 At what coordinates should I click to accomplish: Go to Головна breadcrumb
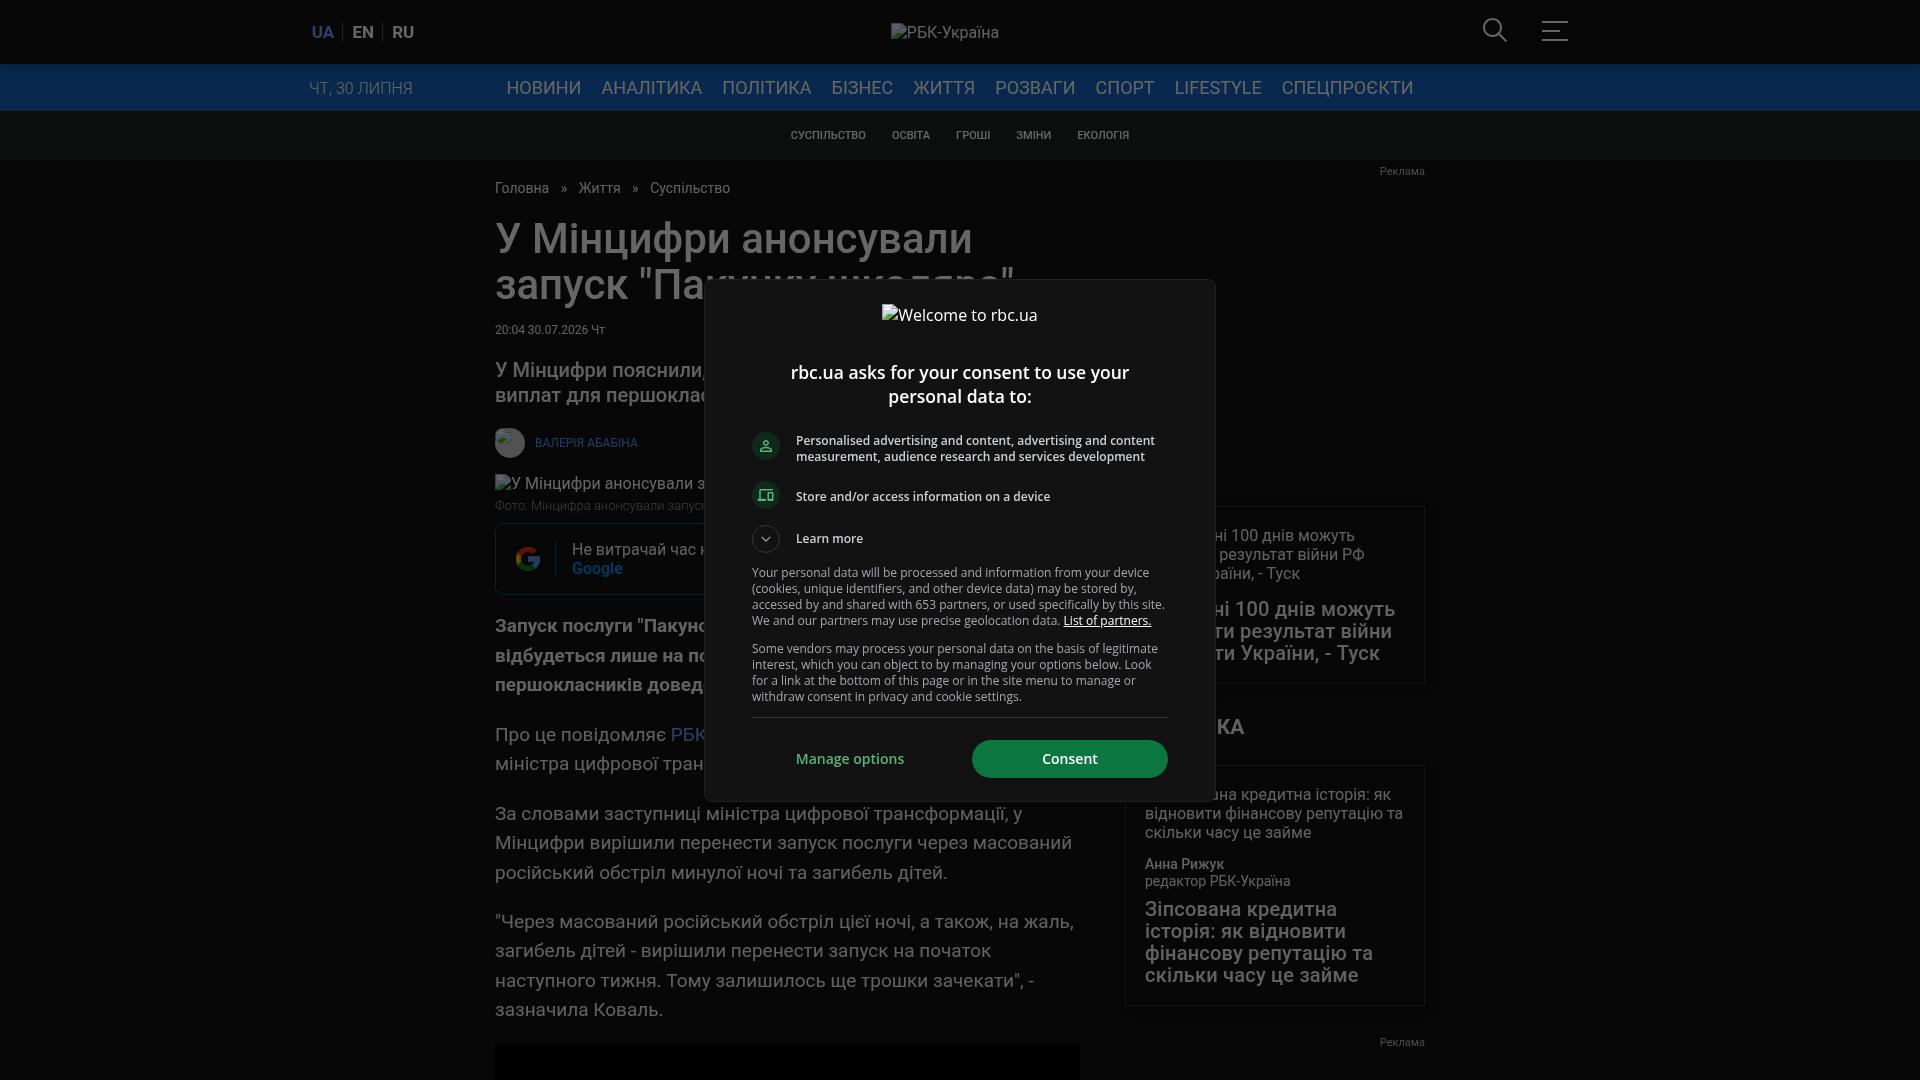pyautogui.click(x=522, y=188)
